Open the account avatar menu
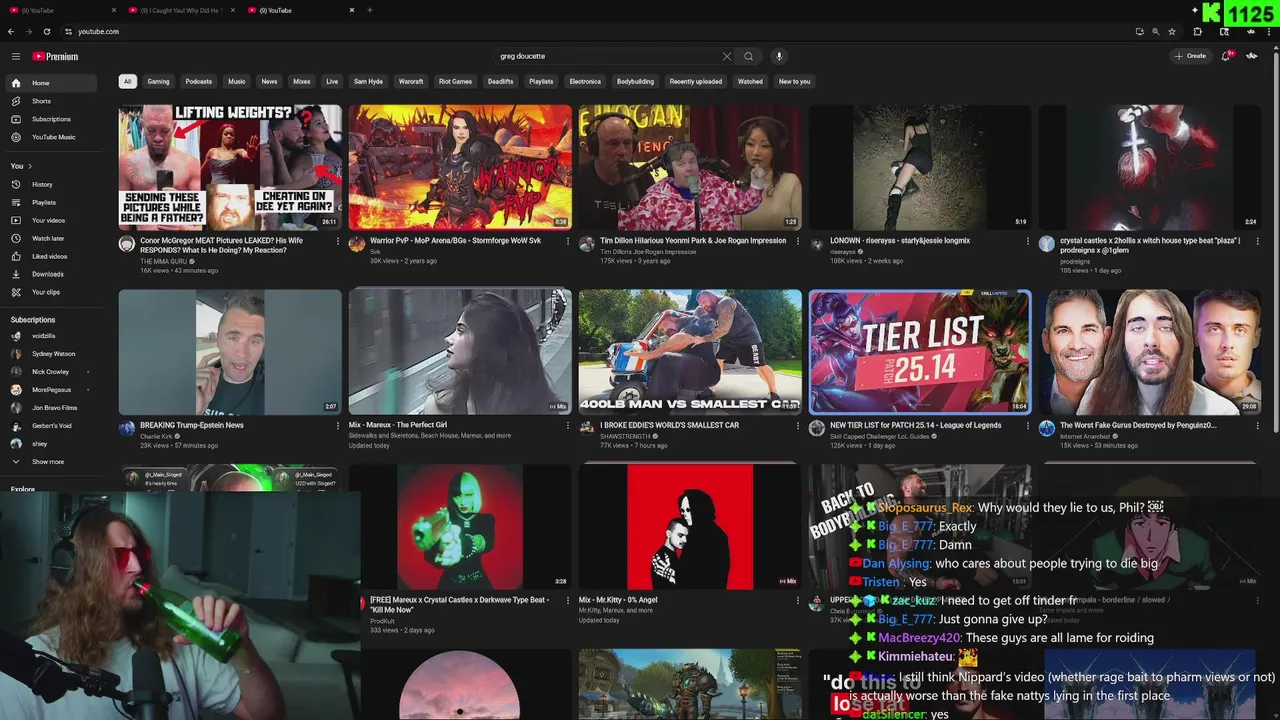Viewport: 1280px width, 720px height. pos(1252,56)
